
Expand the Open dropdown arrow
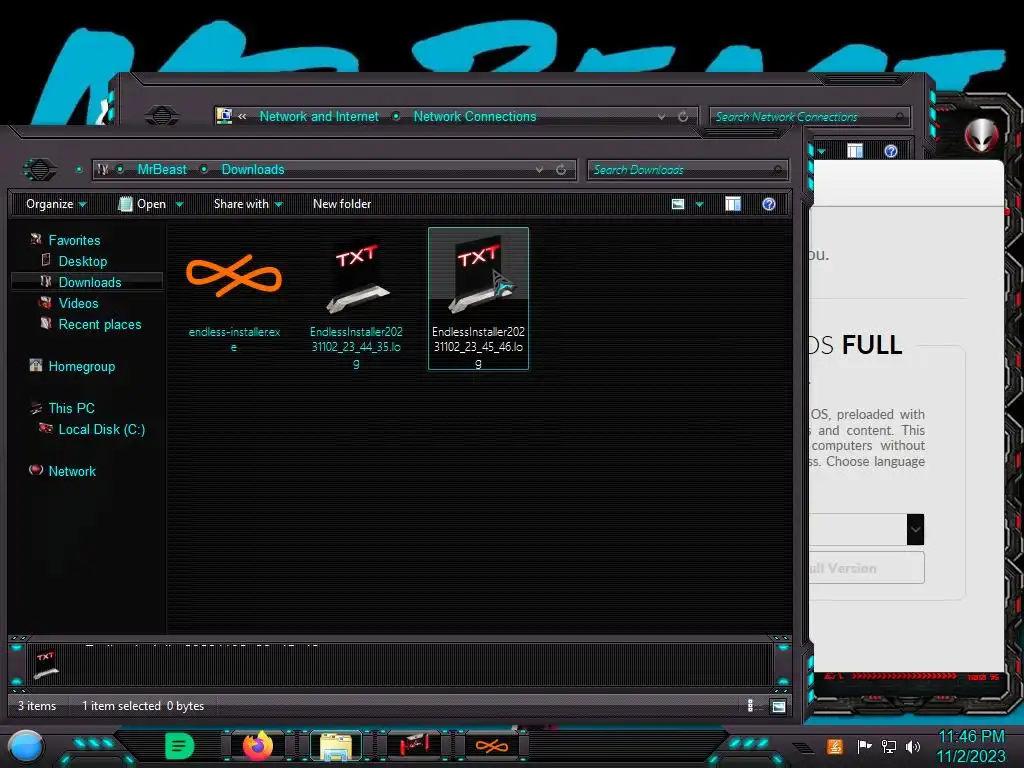pos(179,204)
